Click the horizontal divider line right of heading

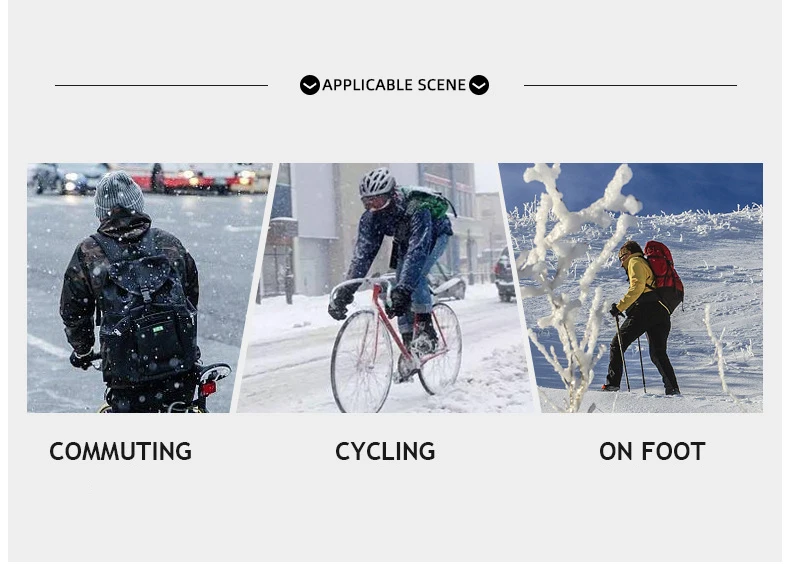630,85
